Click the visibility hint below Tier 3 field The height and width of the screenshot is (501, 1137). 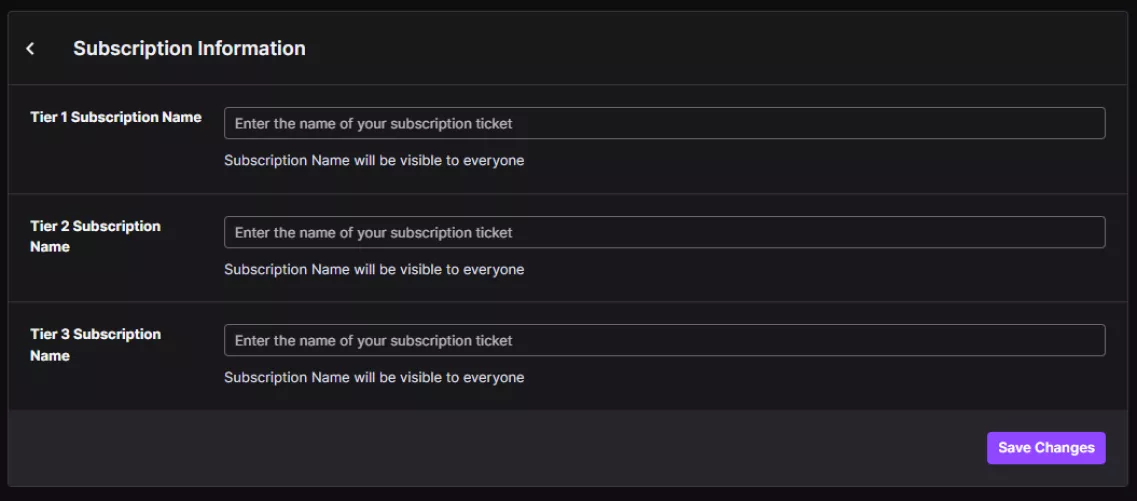[374, 377]
